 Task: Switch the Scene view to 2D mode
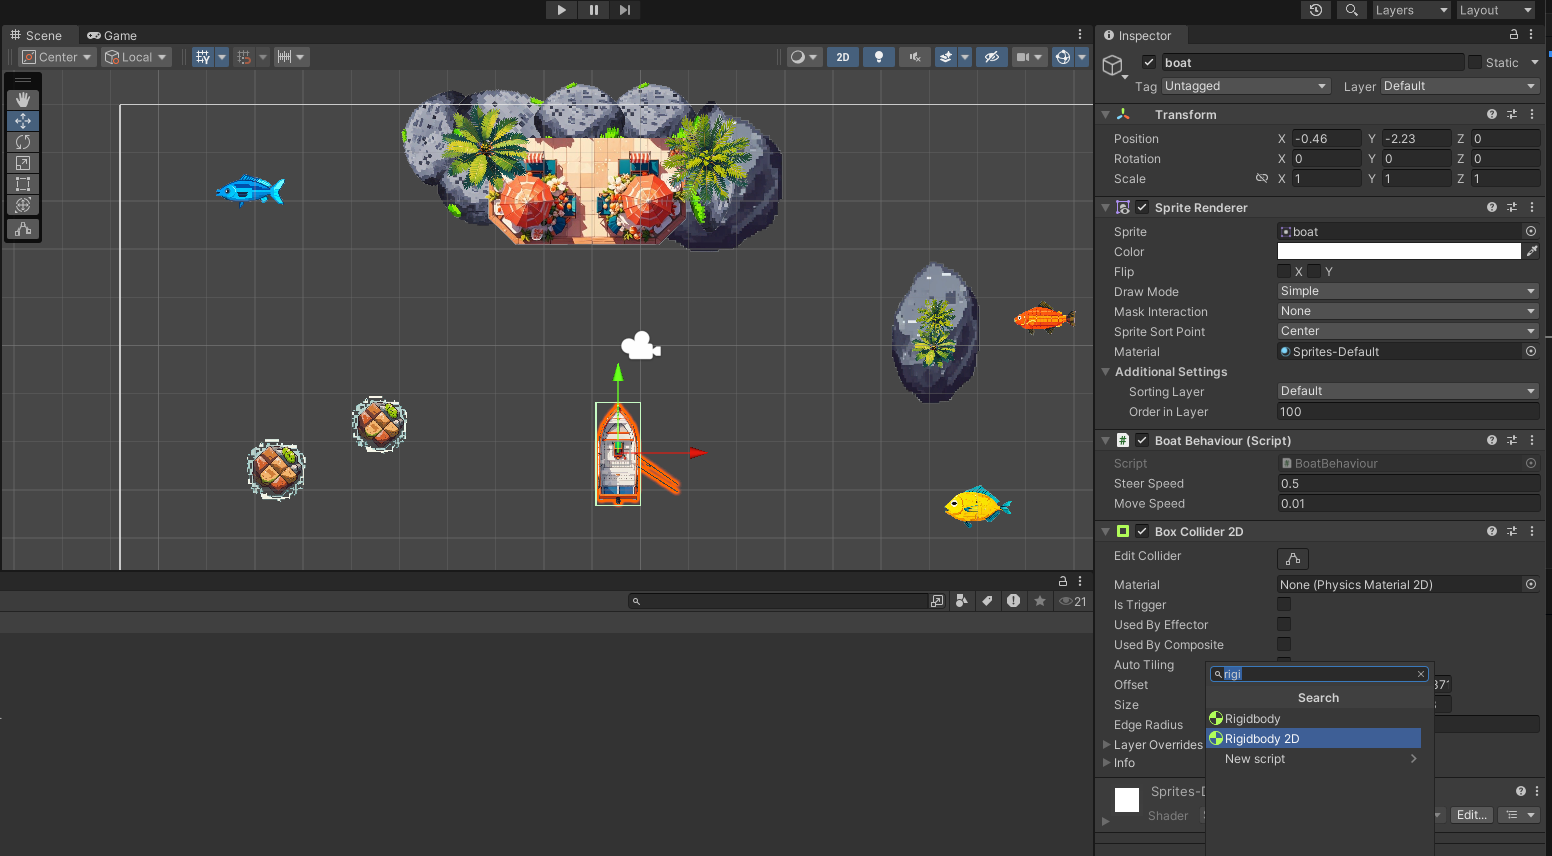tap(842, 57)
